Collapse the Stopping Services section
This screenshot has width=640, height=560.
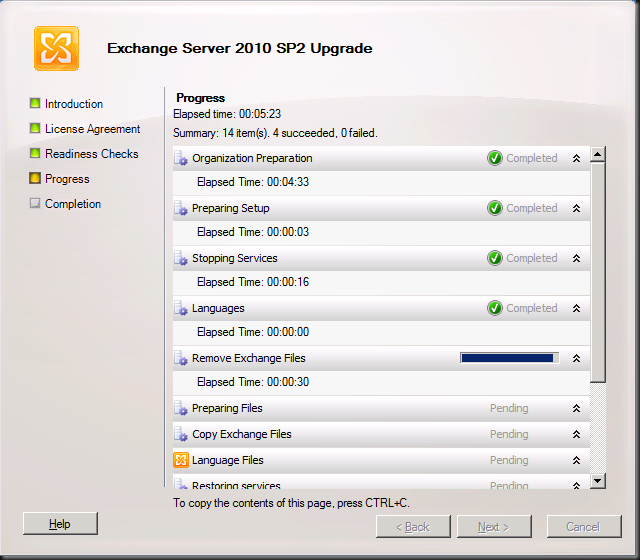pos(576,258)
